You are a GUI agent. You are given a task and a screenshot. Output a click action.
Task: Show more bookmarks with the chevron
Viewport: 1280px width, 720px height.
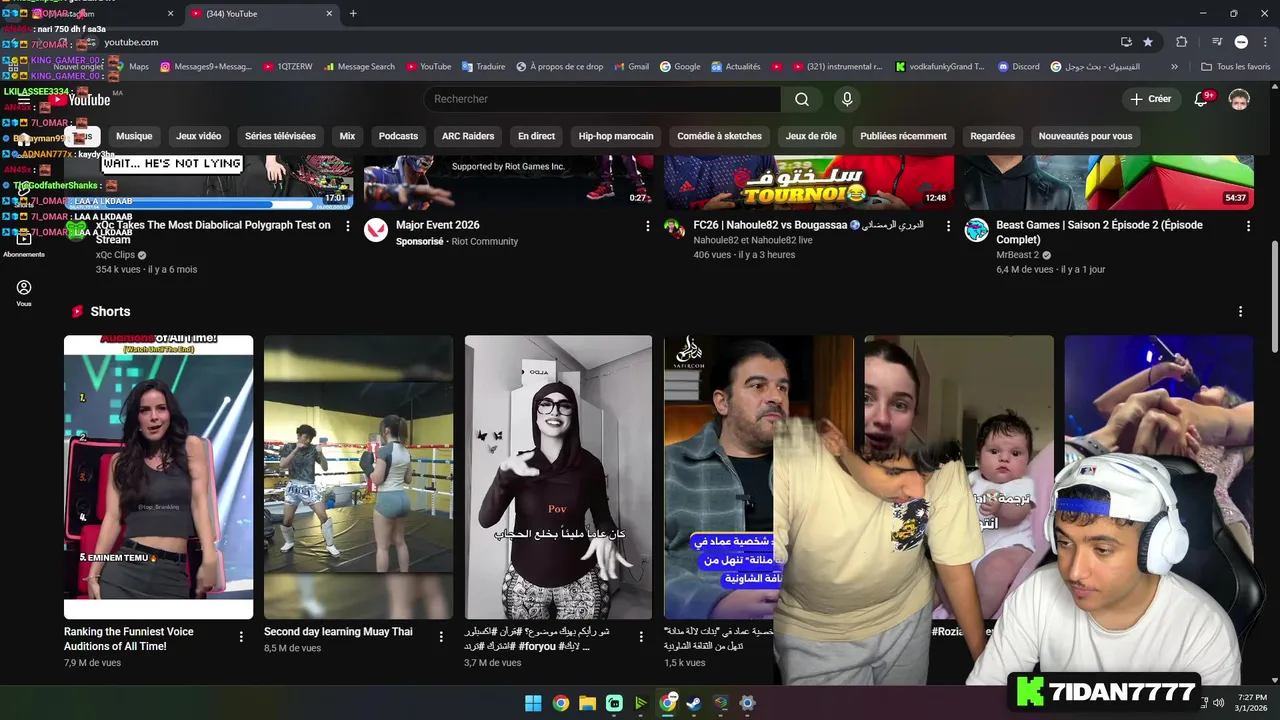[x=1174, y=67]
